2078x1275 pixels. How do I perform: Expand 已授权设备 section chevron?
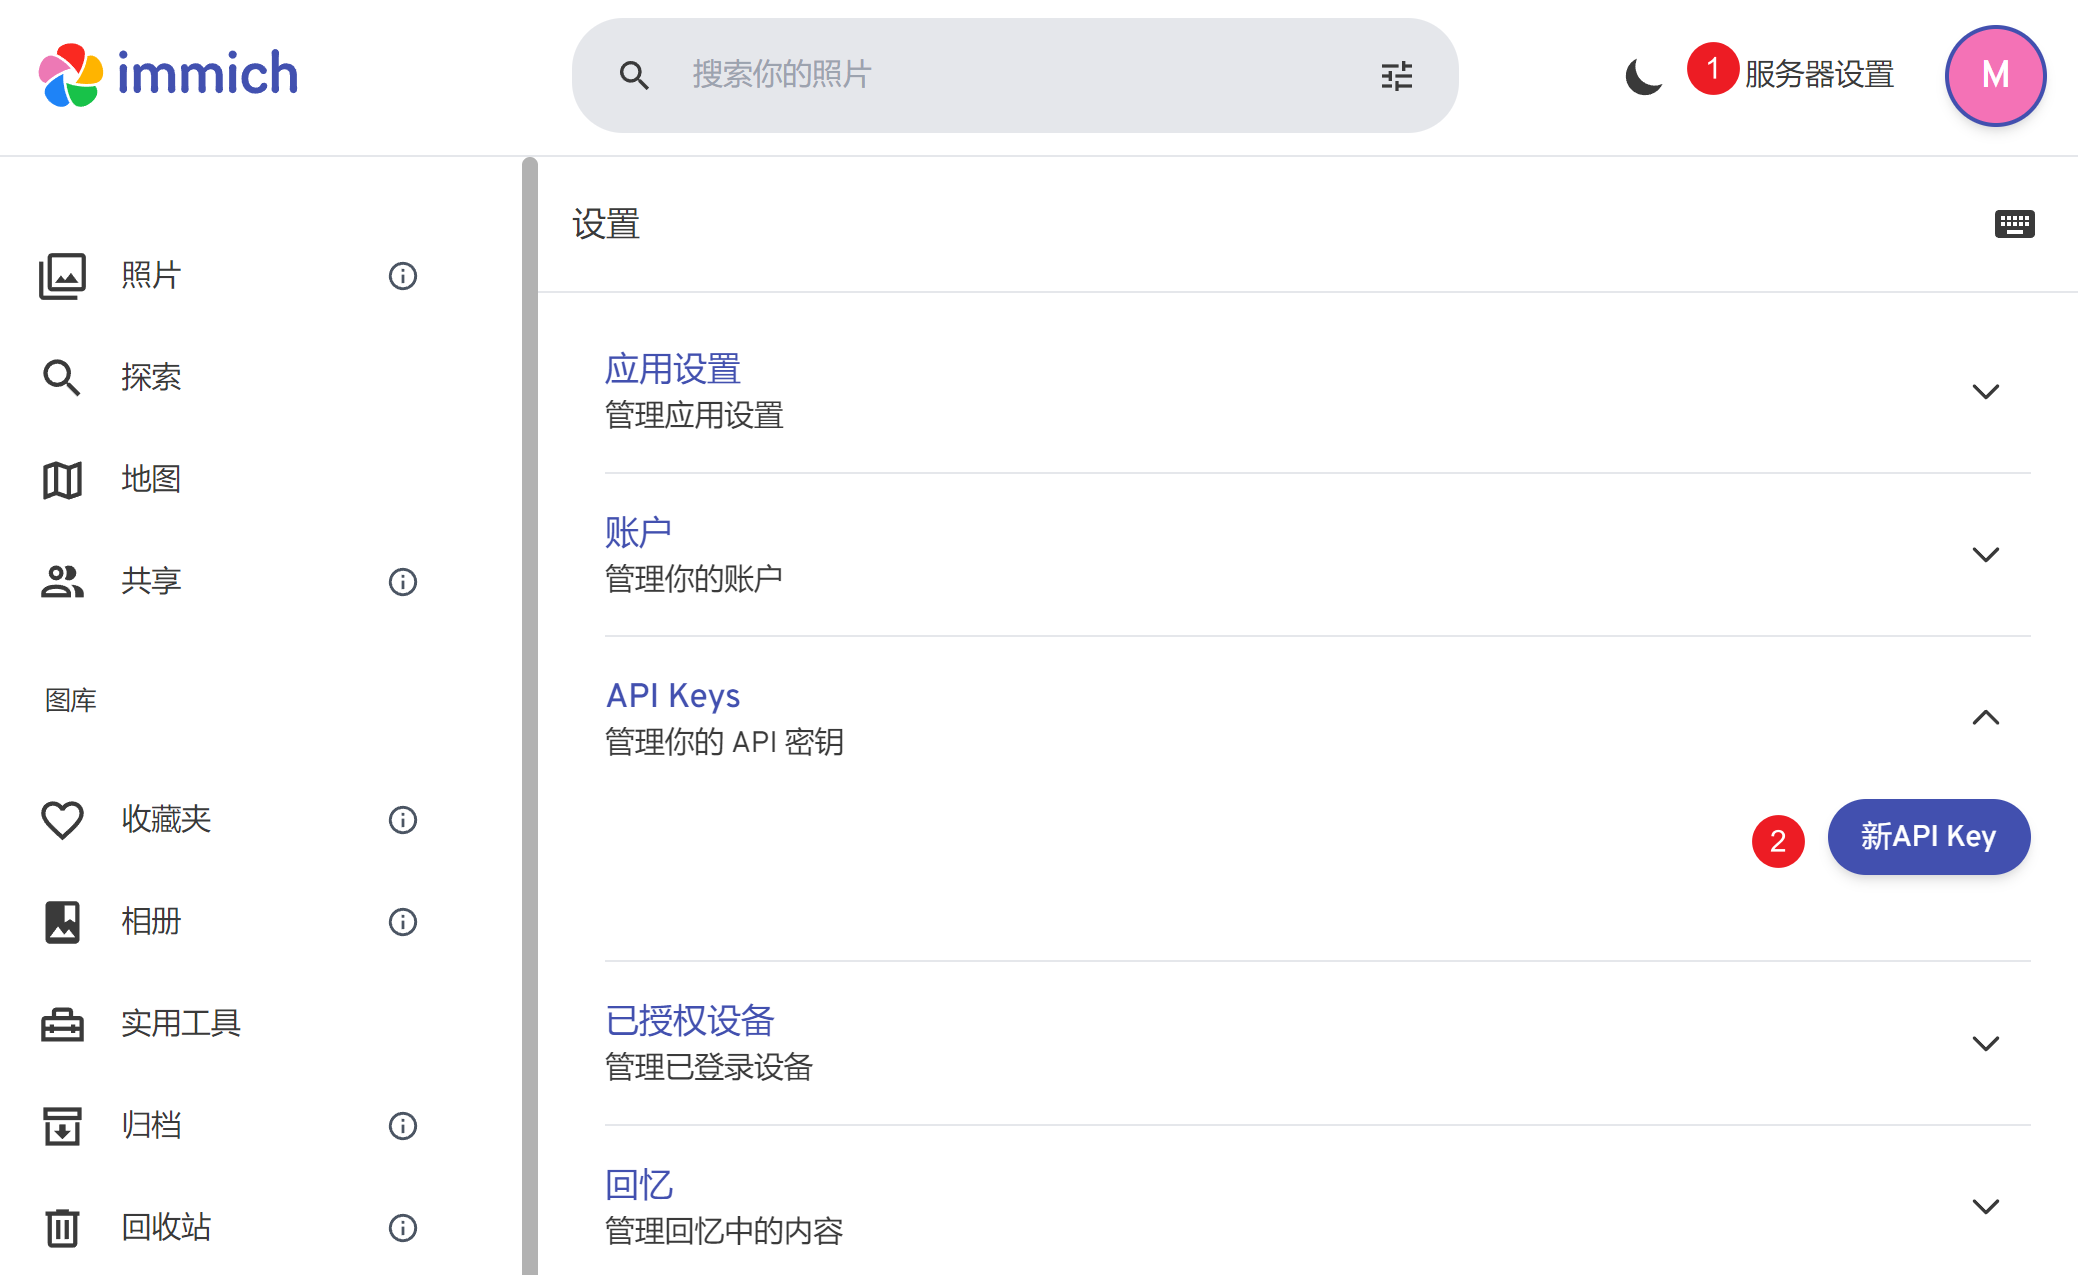pyautogui.click(x=1986, y=1043)
